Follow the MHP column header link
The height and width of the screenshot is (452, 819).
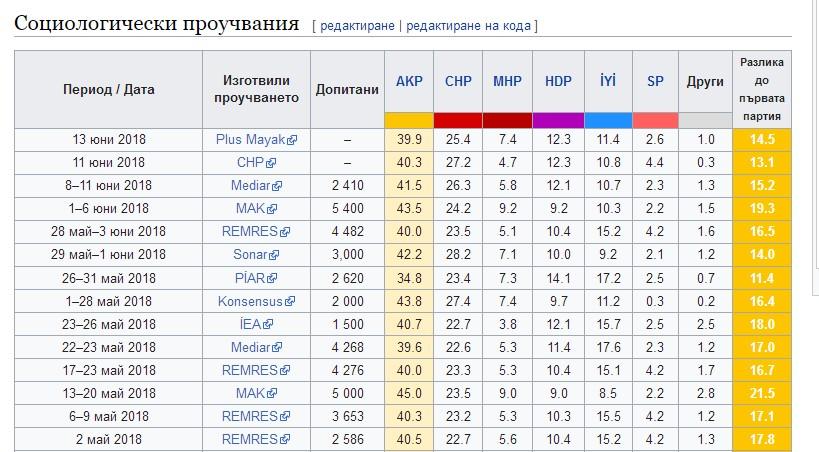(x=507, y=81)
